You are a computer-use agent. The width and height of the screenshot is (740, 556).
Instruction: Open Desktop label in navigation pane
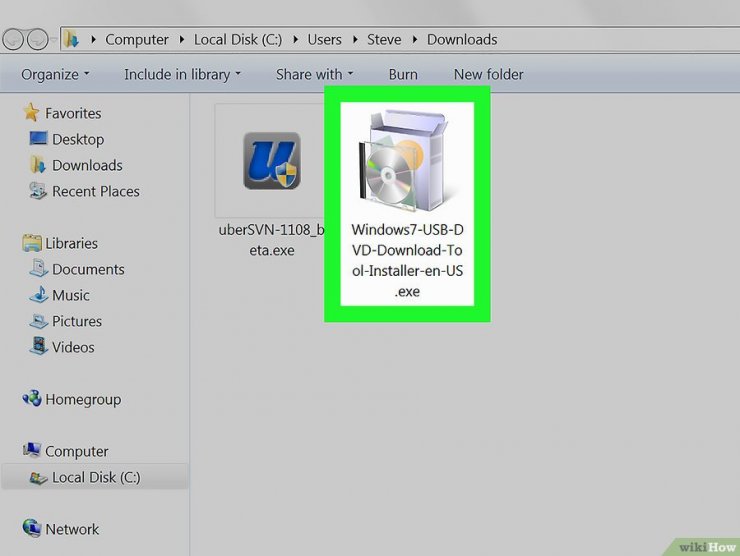[78, 139]
